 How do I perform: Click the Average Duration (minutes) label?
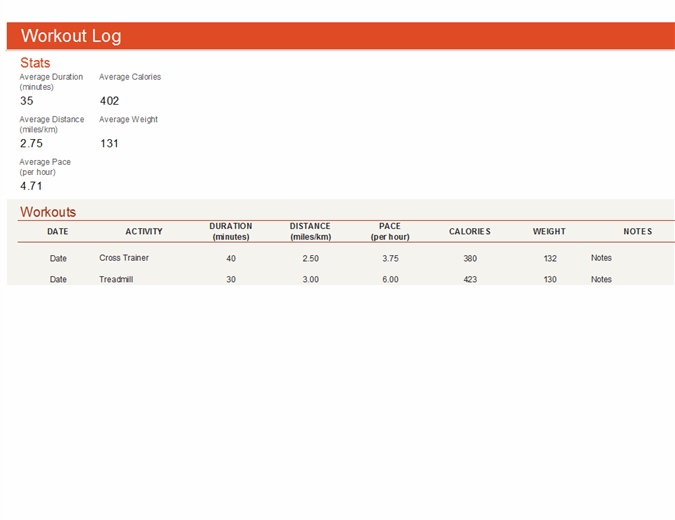click(x=51, y=82)
